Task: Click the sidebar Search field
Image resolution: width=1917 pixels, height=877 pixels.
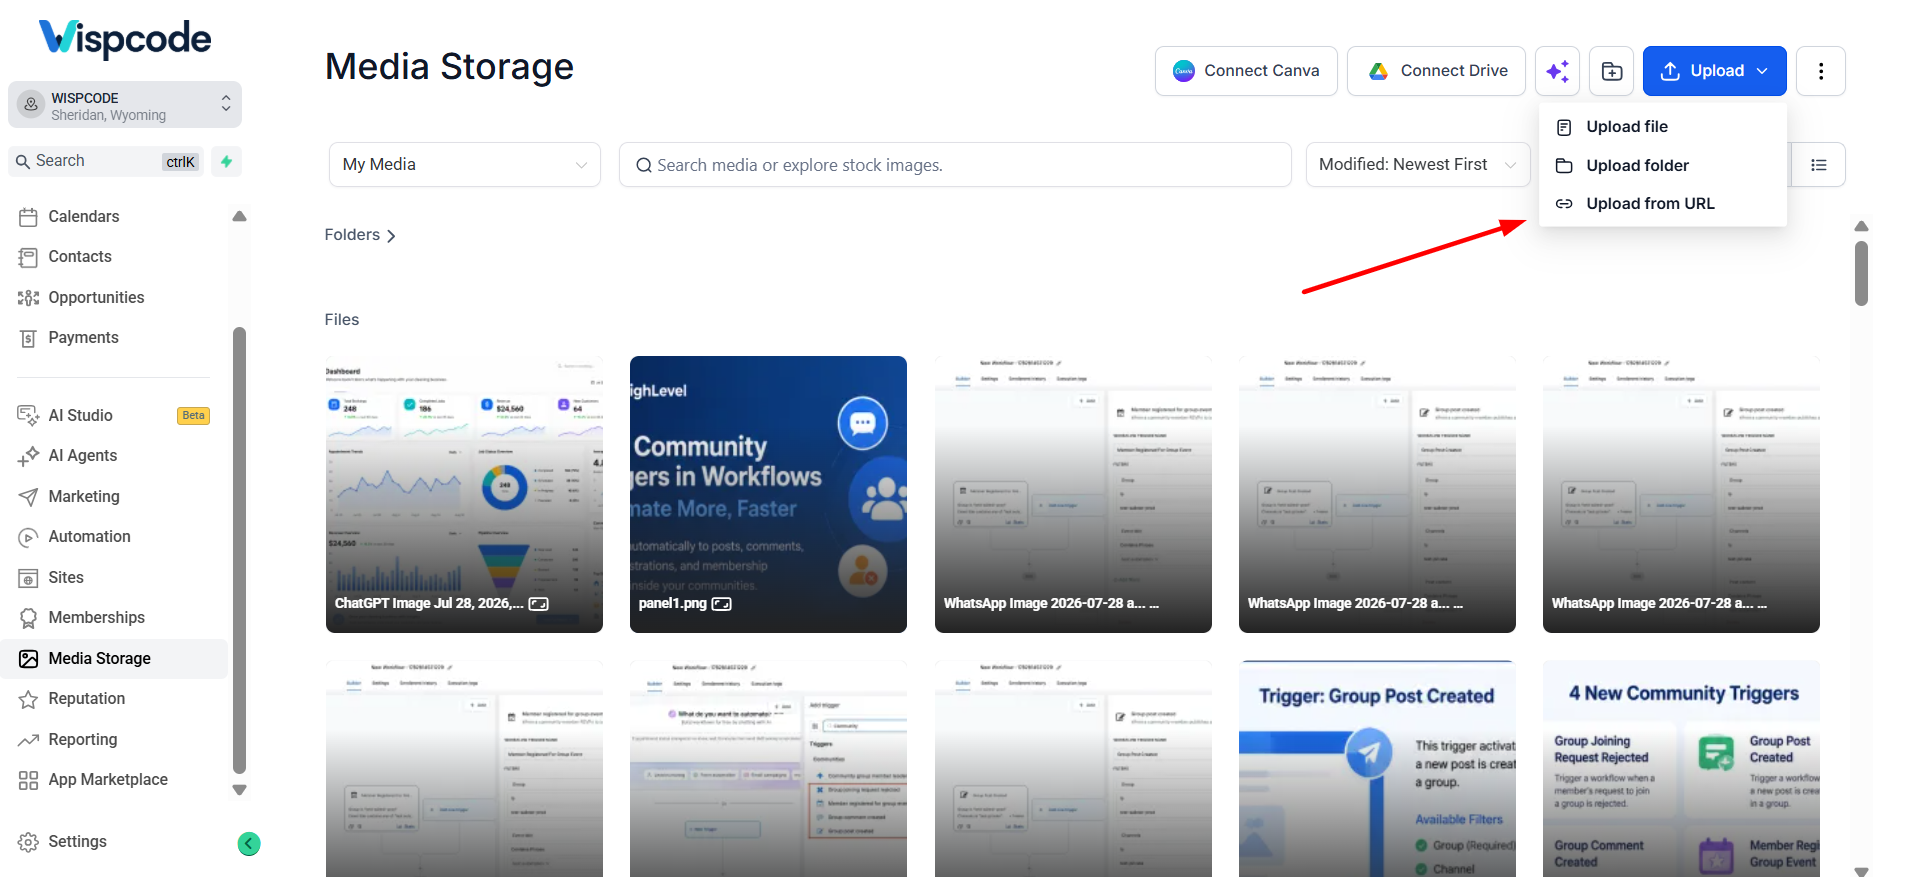Action: (106, 162)
